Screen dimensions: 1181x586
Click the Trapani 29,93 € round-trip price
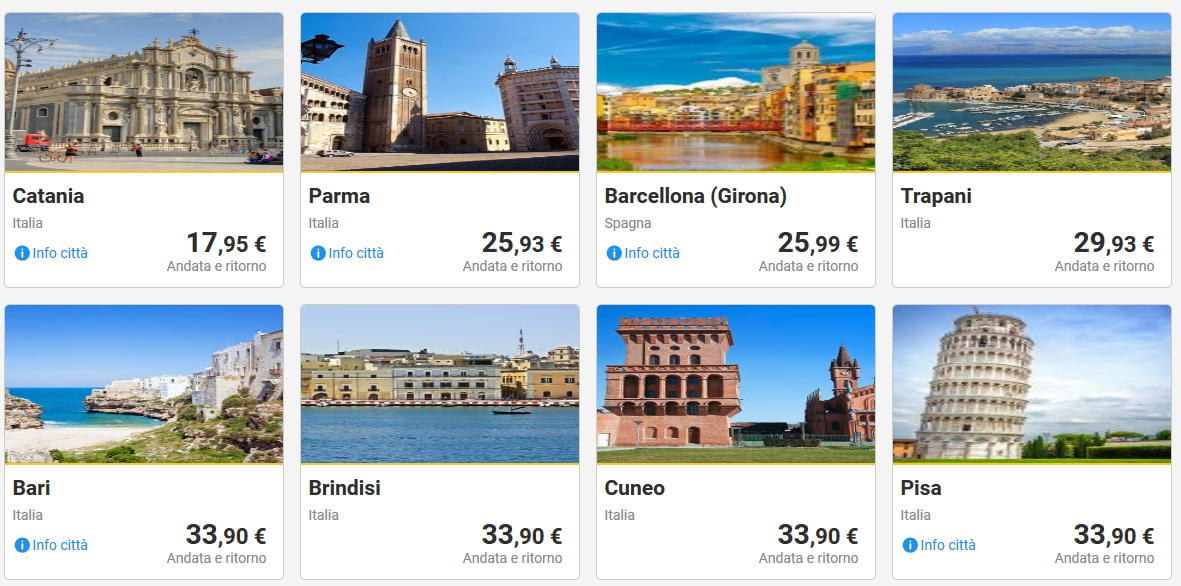point(1113,243)
